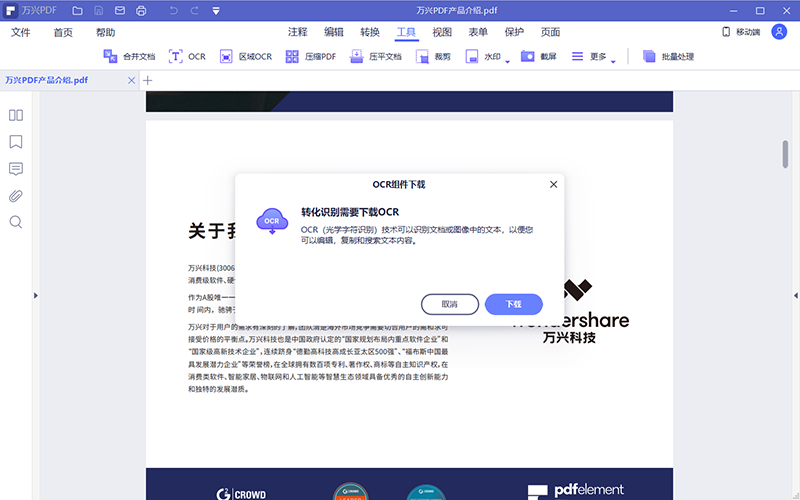Switch to the 注释 tab
Image resolution: width=800 pixels, height=500 pixels.
[x=297, y=32]
